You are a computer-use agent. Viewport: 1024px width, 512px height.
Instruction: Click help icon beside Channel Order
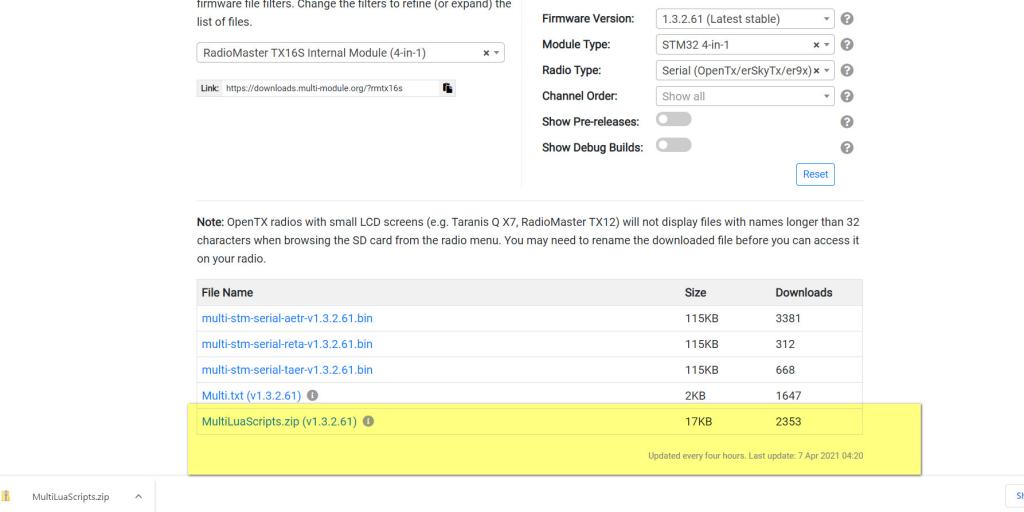pos(847,97)
